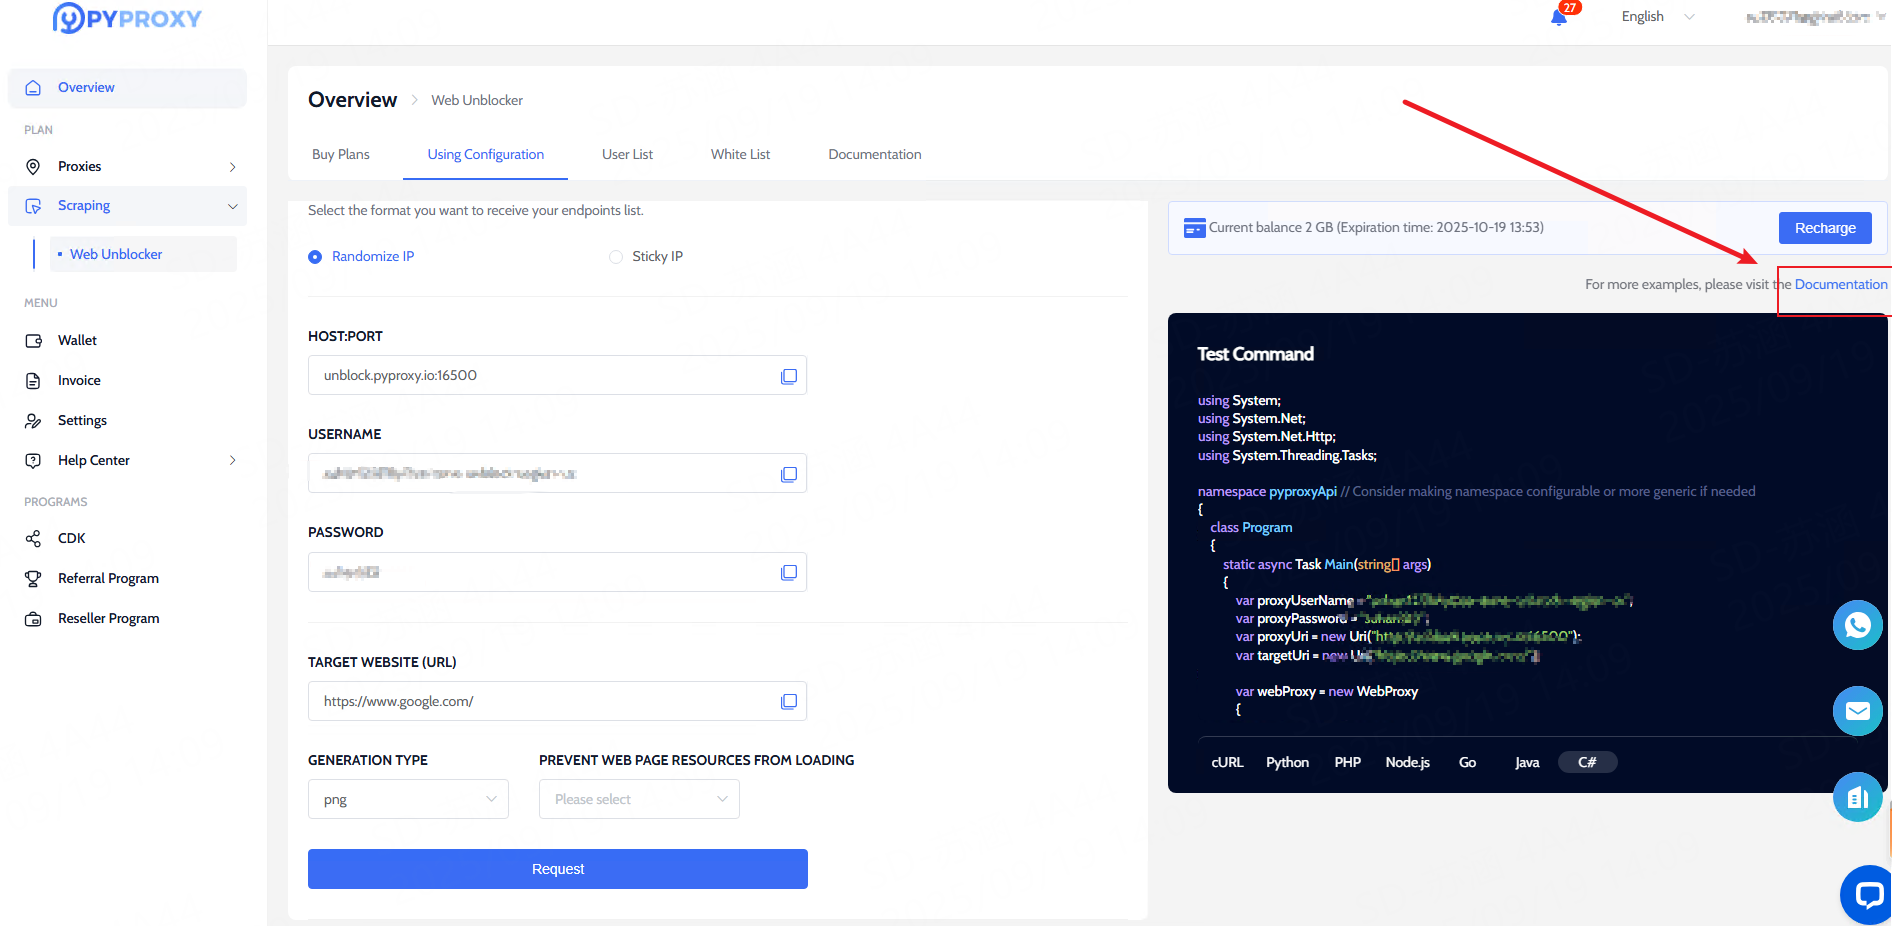The width and height of the screenshot is (1892, 926).
Task: Collapse the Scraping submenu
Action: point(232,206)
